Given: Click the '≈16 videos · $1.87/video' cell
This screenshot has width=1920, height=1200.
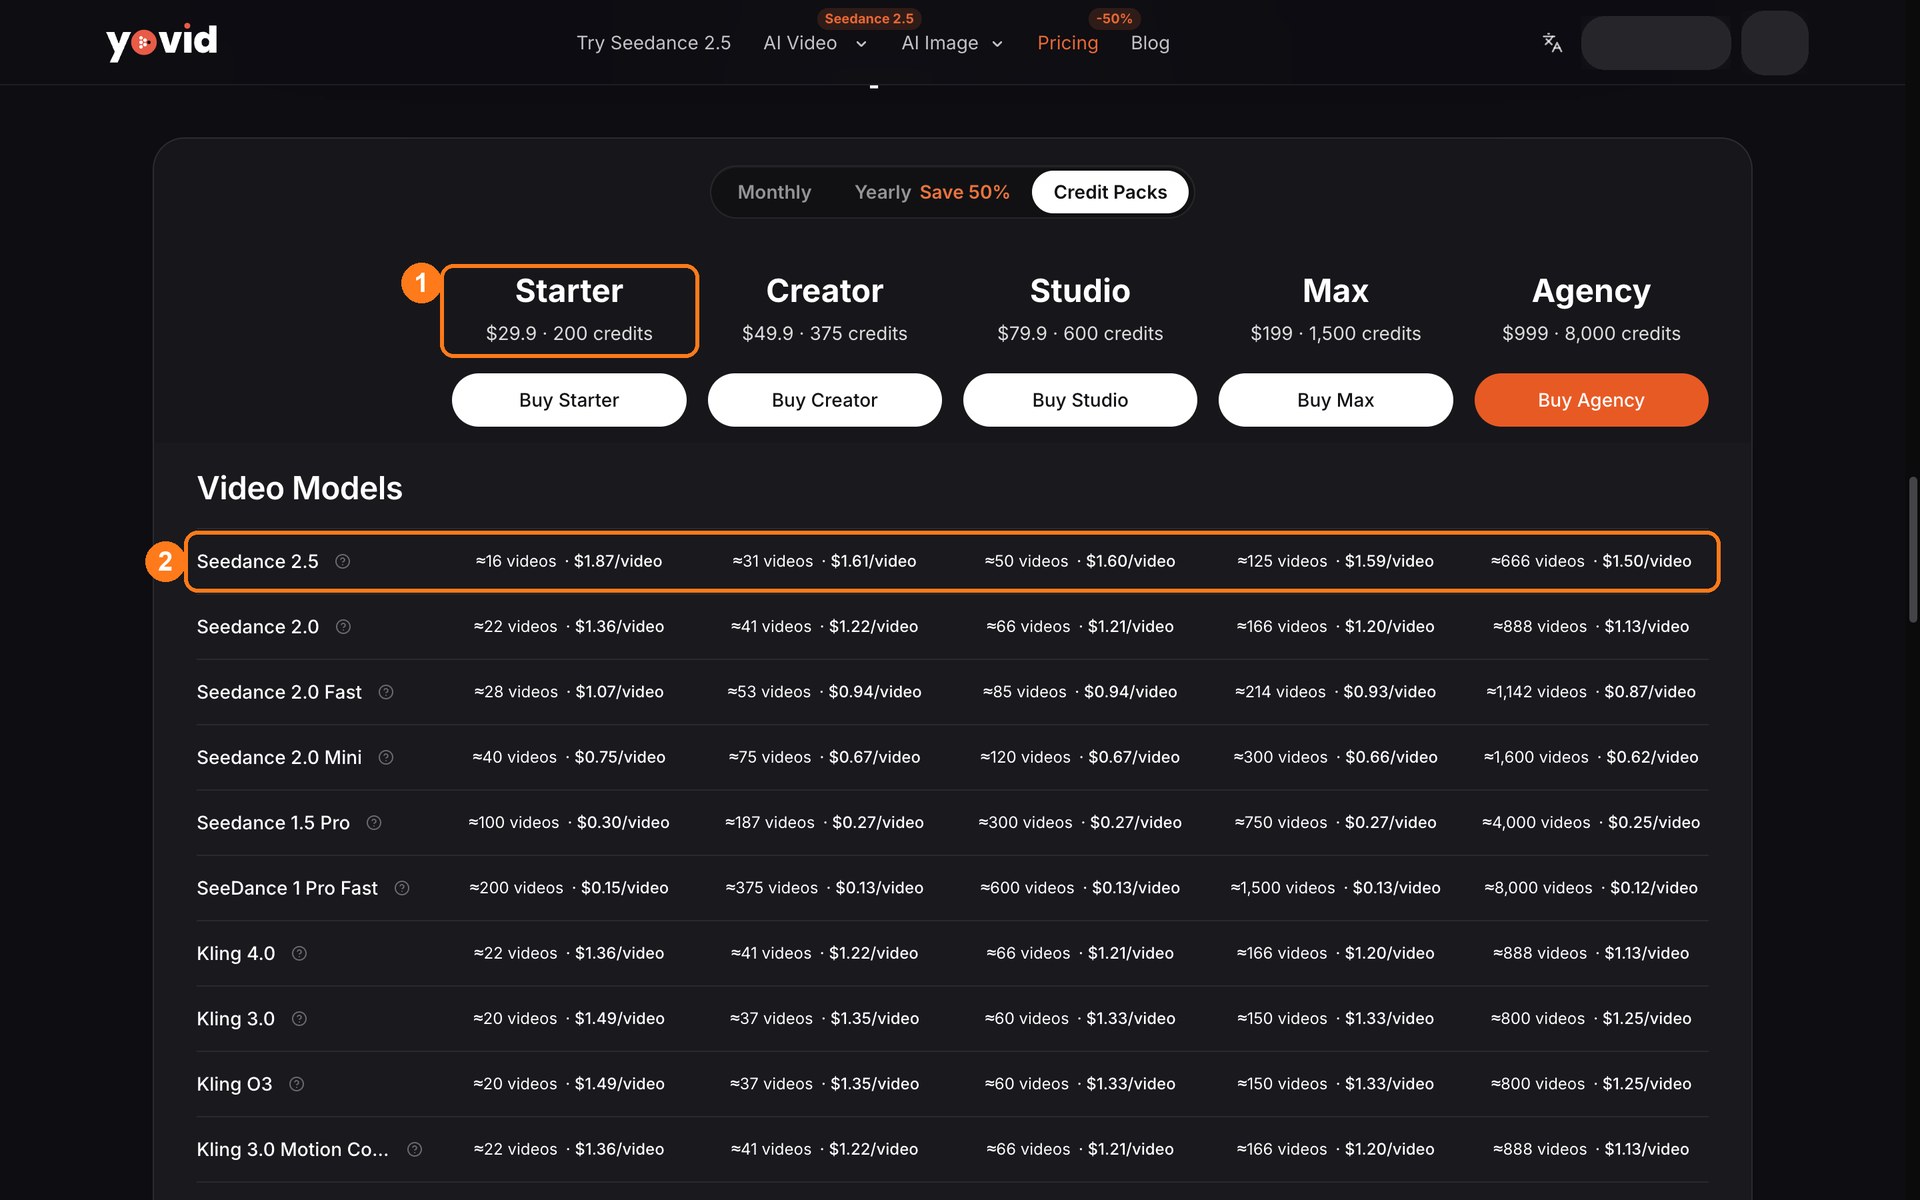Looking at the screenshot, I should coord(569,562).
